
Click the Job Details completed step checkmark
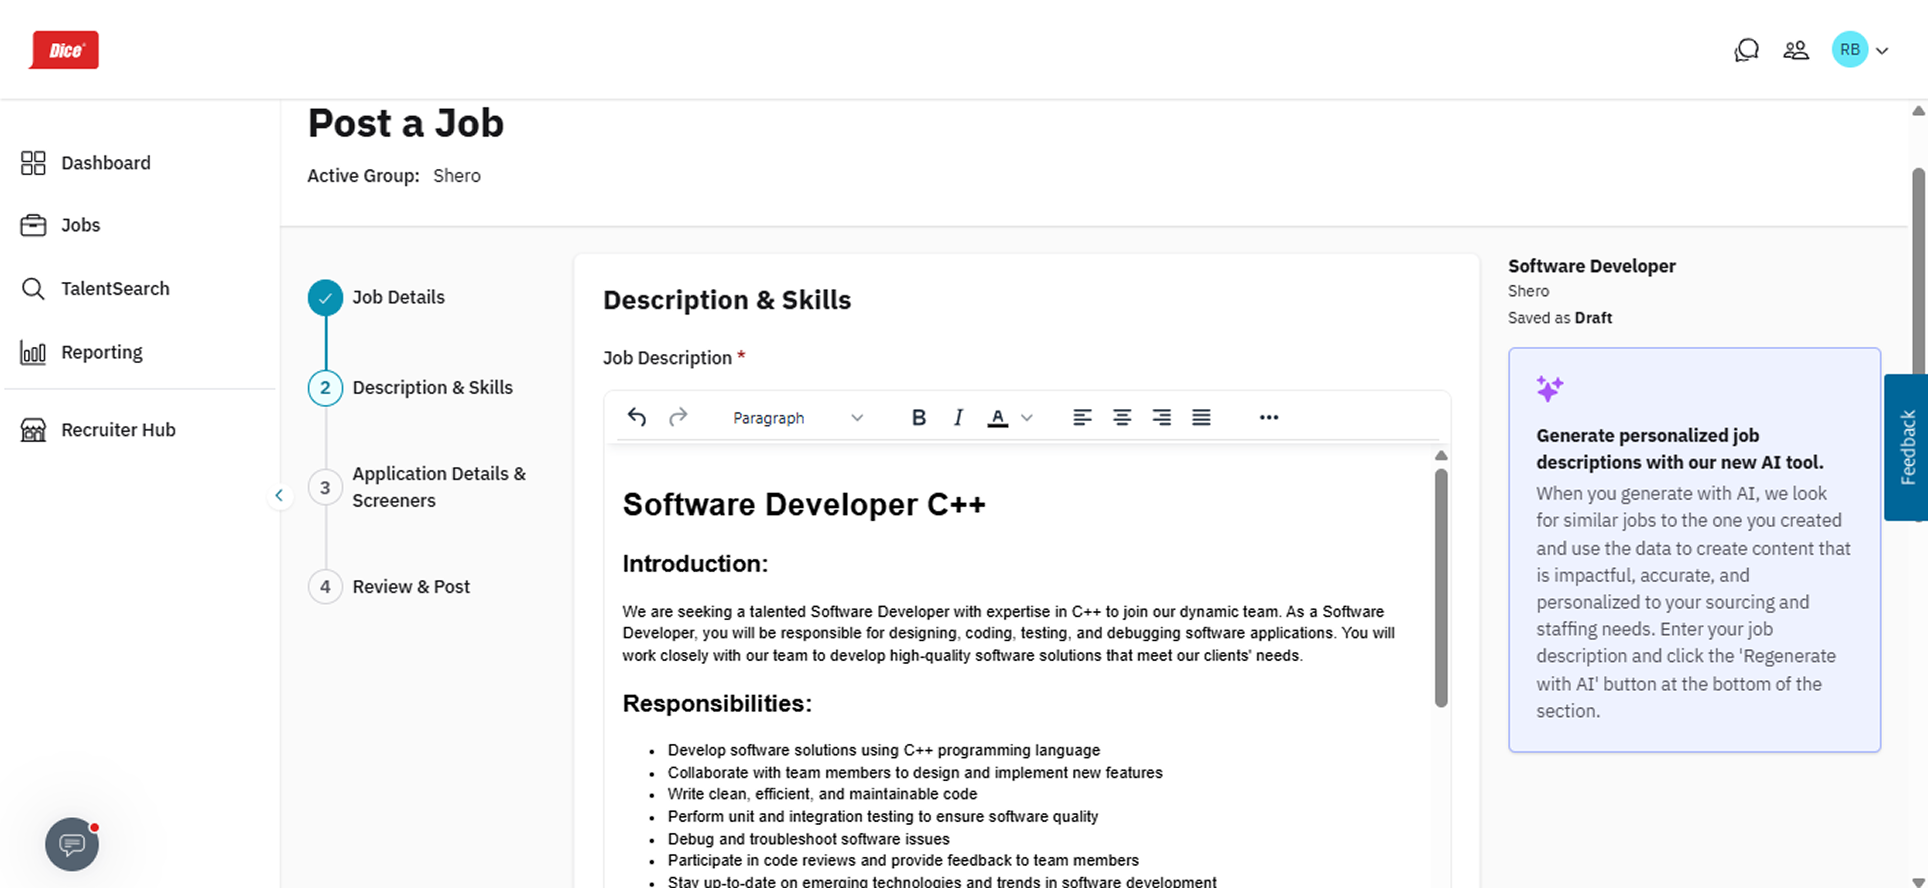click(x=325, y=298)
